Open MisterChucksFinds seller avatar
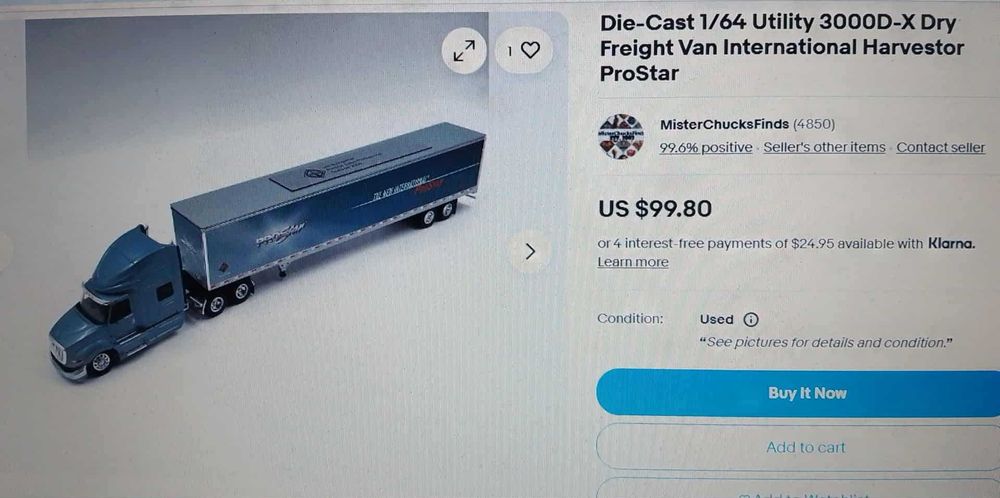Image resolution: width=1000 pixels, height=498 pixels. click(x=621, y=136)
